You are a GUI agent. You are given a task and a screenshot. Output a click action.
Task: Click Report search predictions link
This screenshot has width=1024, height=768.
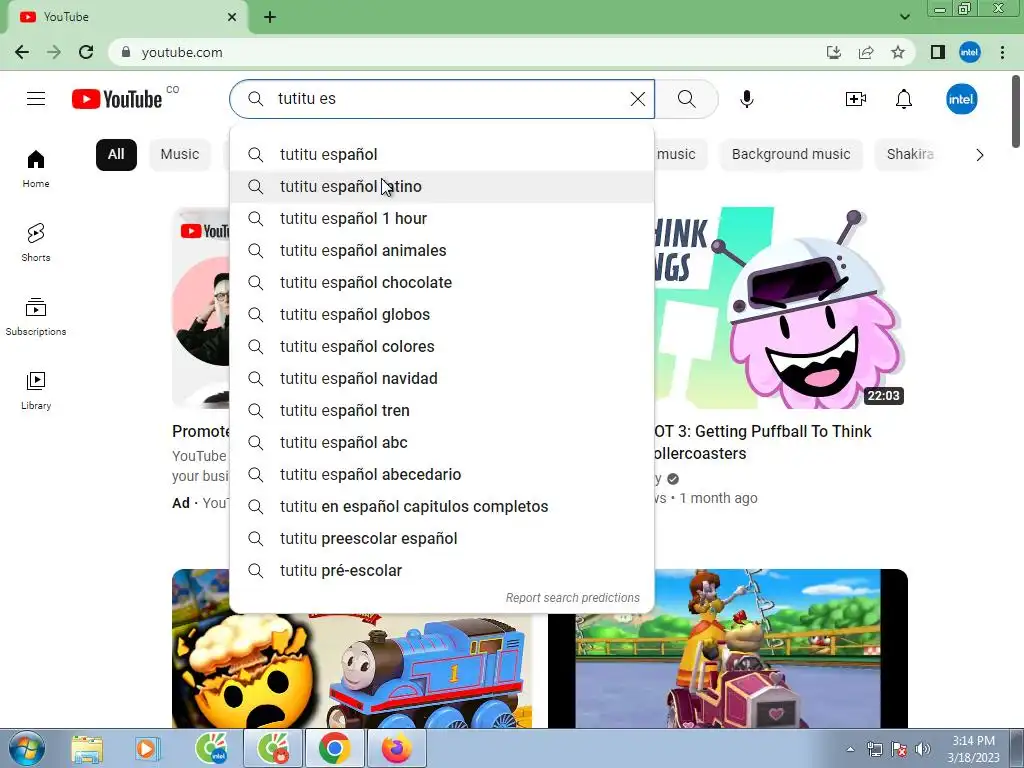tap(573, 598)
